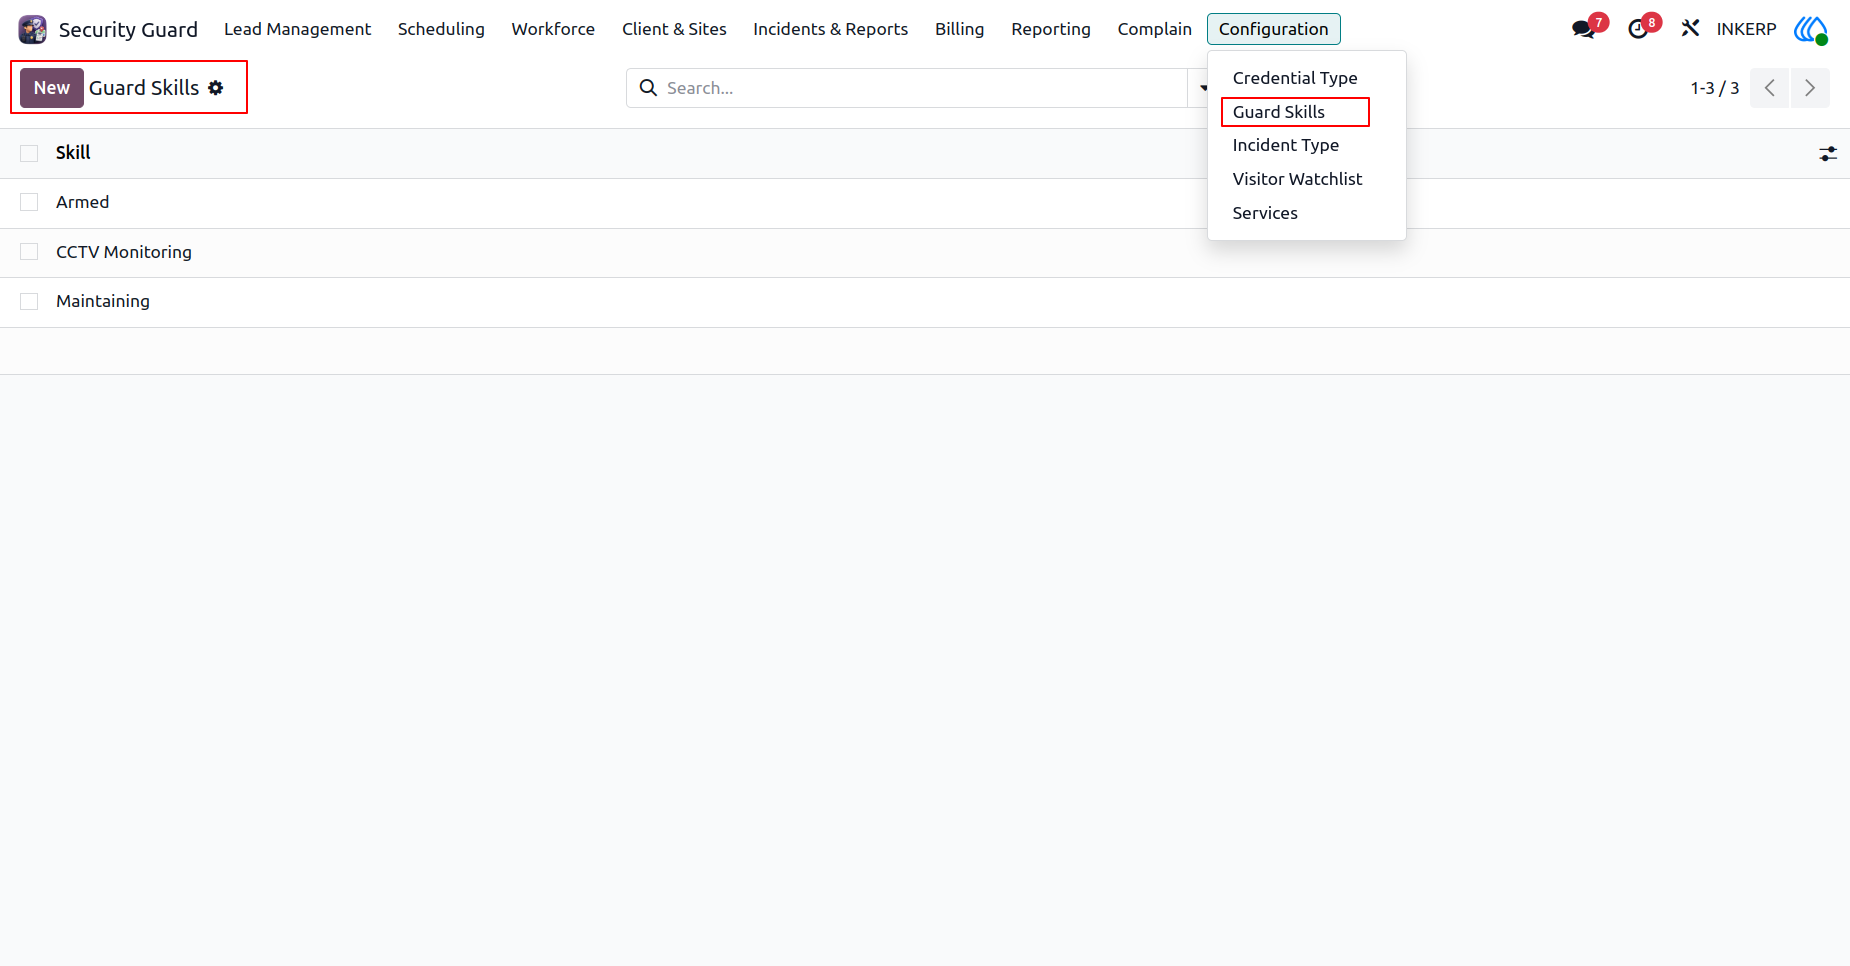Open the Scheduling menu
Viewport: 1850px width, 966px height.
pyautogui.click(x=441, y=29)
